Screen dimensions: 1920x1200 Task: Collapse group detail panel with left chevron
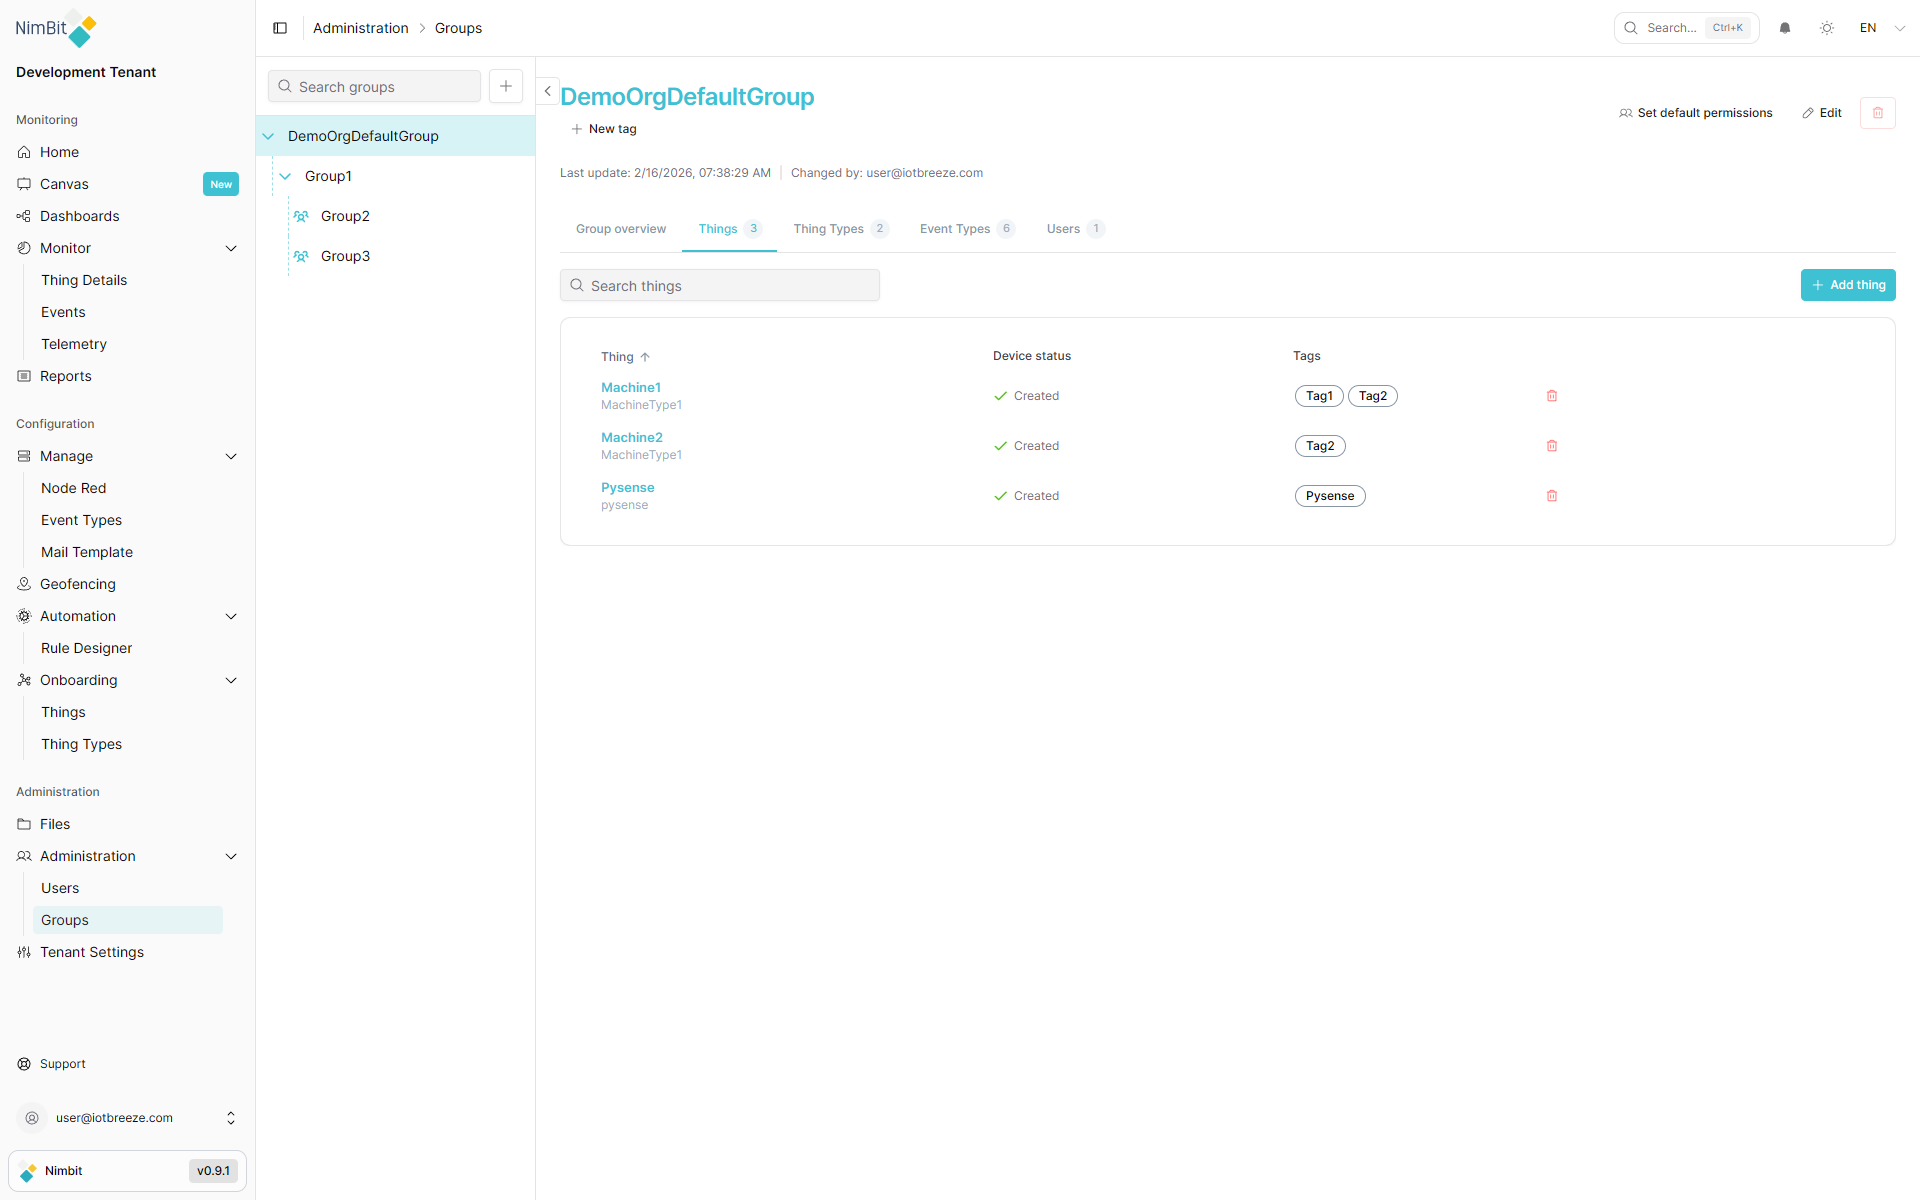click(x=547, y=91)
